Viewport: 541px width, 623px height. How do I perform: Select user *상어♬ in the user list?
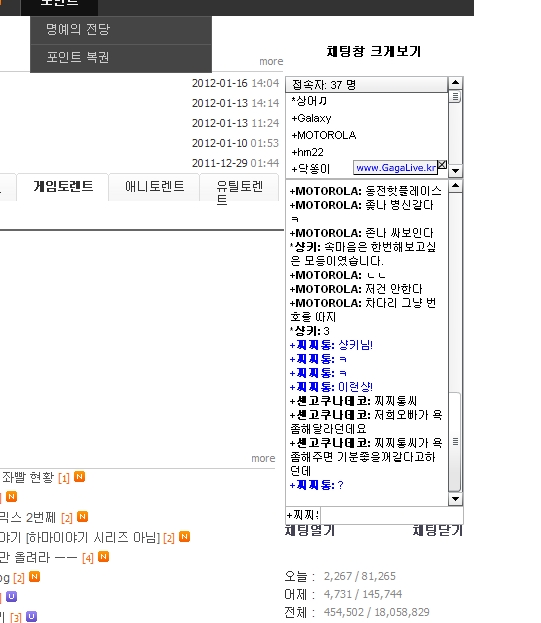pos(309,101)
